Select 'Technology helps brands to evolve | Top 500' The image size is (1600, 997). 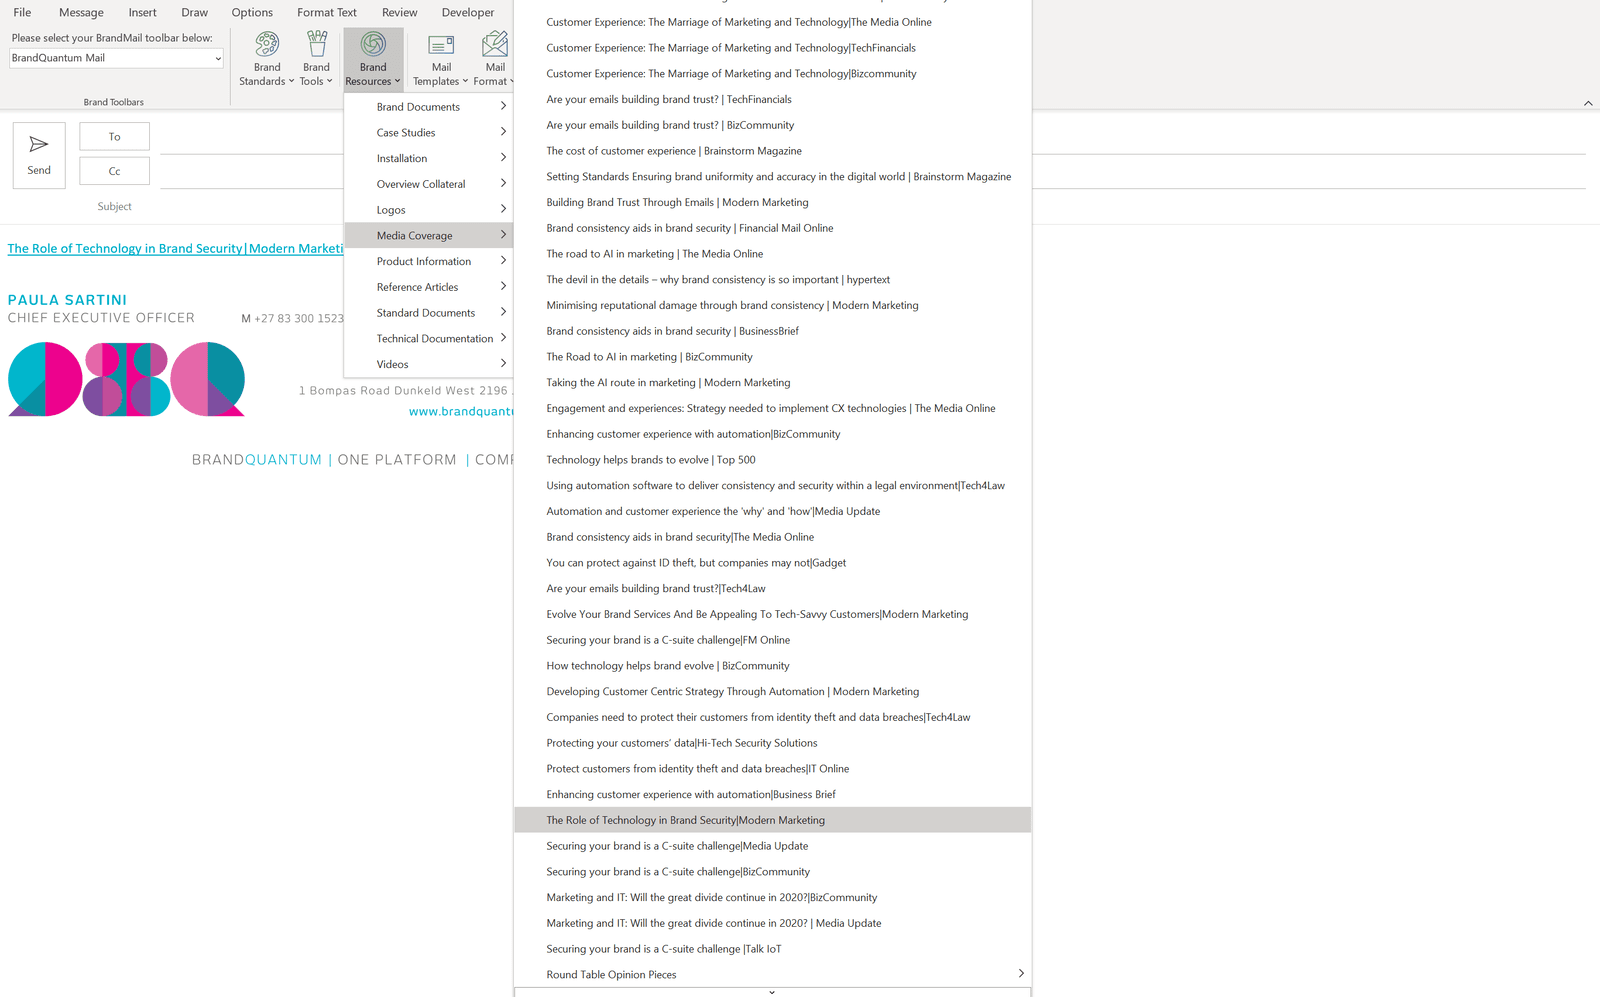(x=650, y=460)
